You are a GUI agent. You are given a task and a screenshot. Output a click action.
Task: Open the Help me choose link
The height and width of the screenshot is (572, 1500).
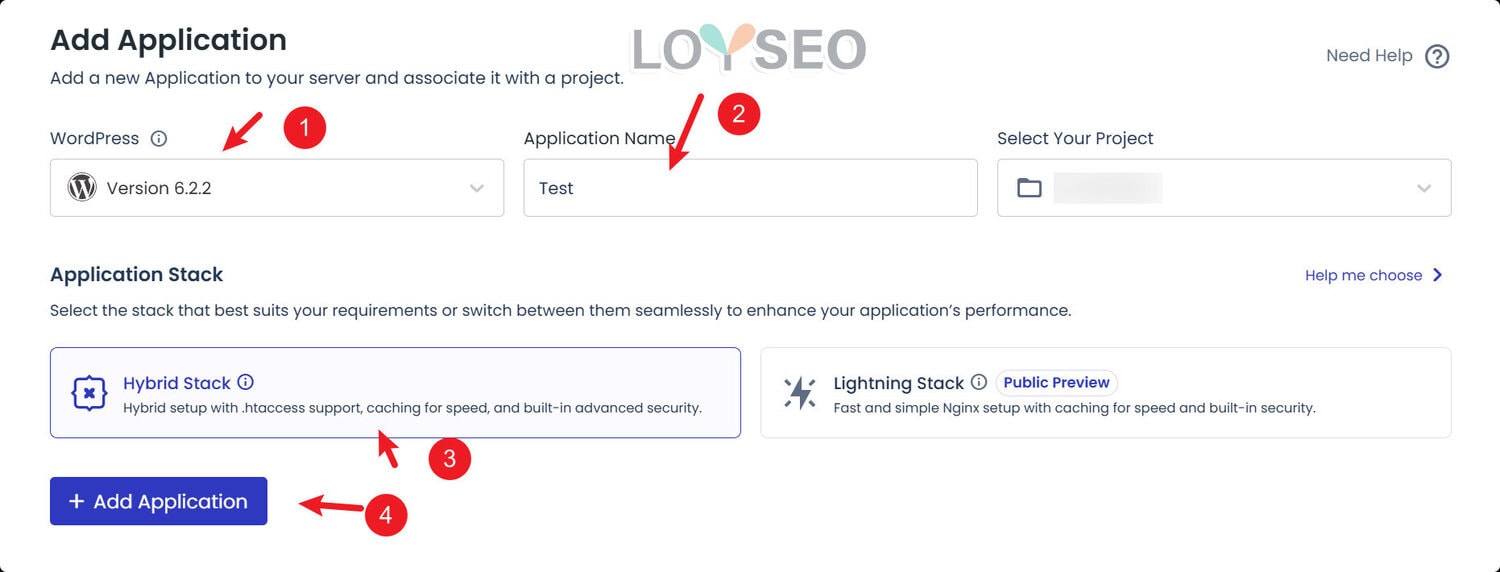pyautogui.click(x=1363, y=275)
